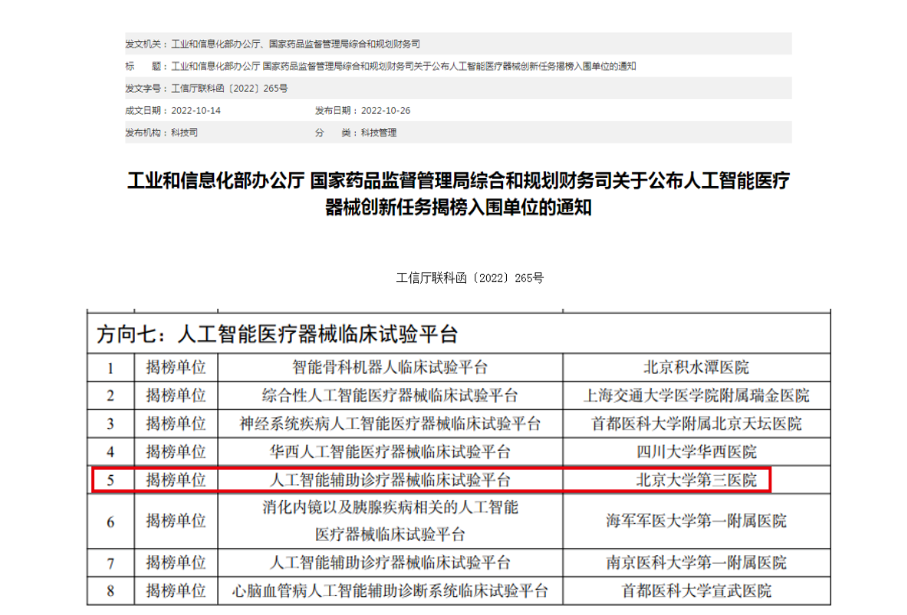This screenshot has width=907, height=615.
Task: Click cell 四川大学华西医院
Action: pyautogui.click(x=696, y=452)
